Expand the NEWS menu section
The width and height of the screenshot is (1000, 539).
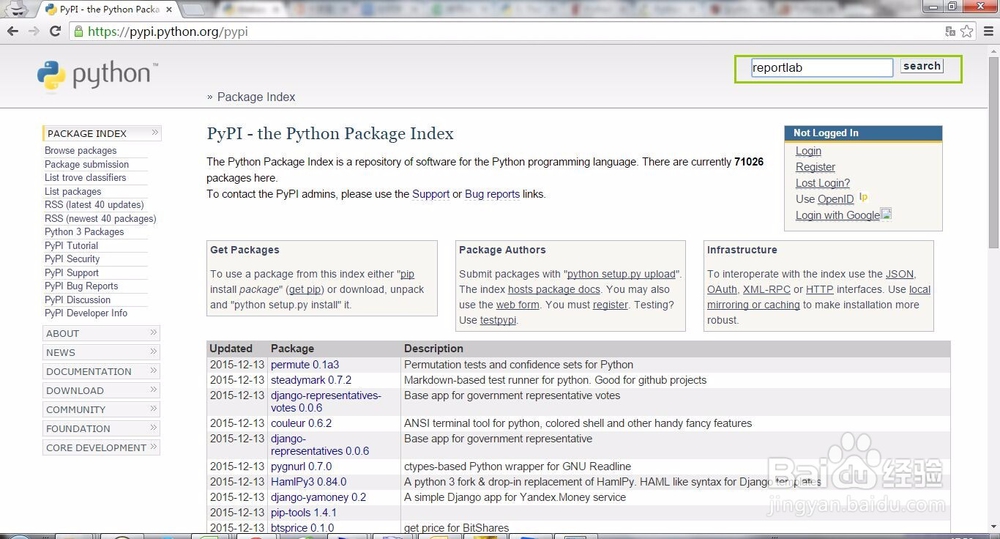tap(101, 352)
